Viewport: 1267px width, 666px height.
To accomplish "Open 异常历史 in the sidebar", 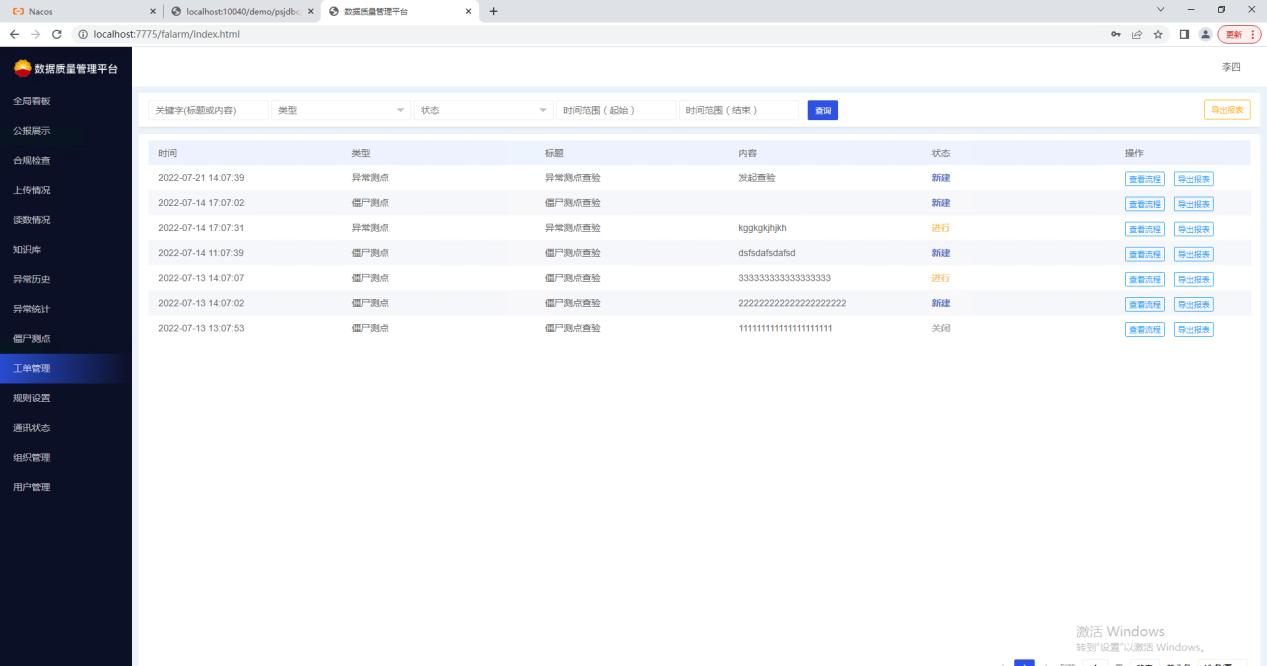I will point(32,279).
